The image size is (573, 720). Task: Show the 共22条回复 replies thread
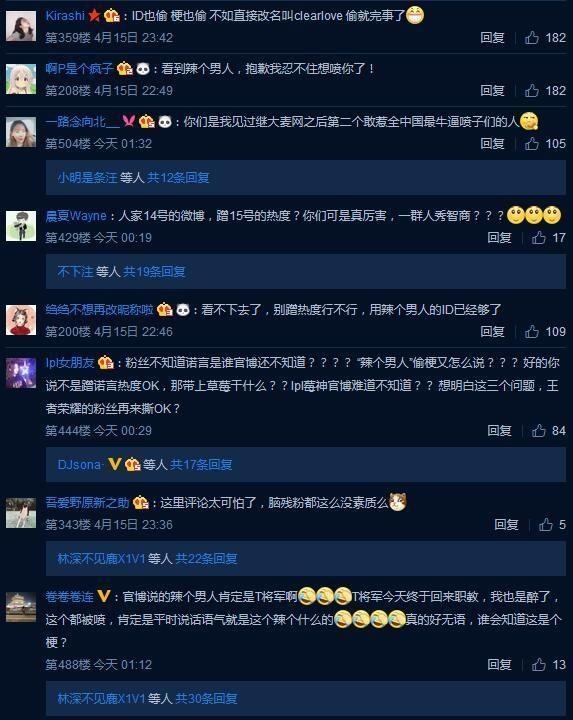tap(206, 558)
